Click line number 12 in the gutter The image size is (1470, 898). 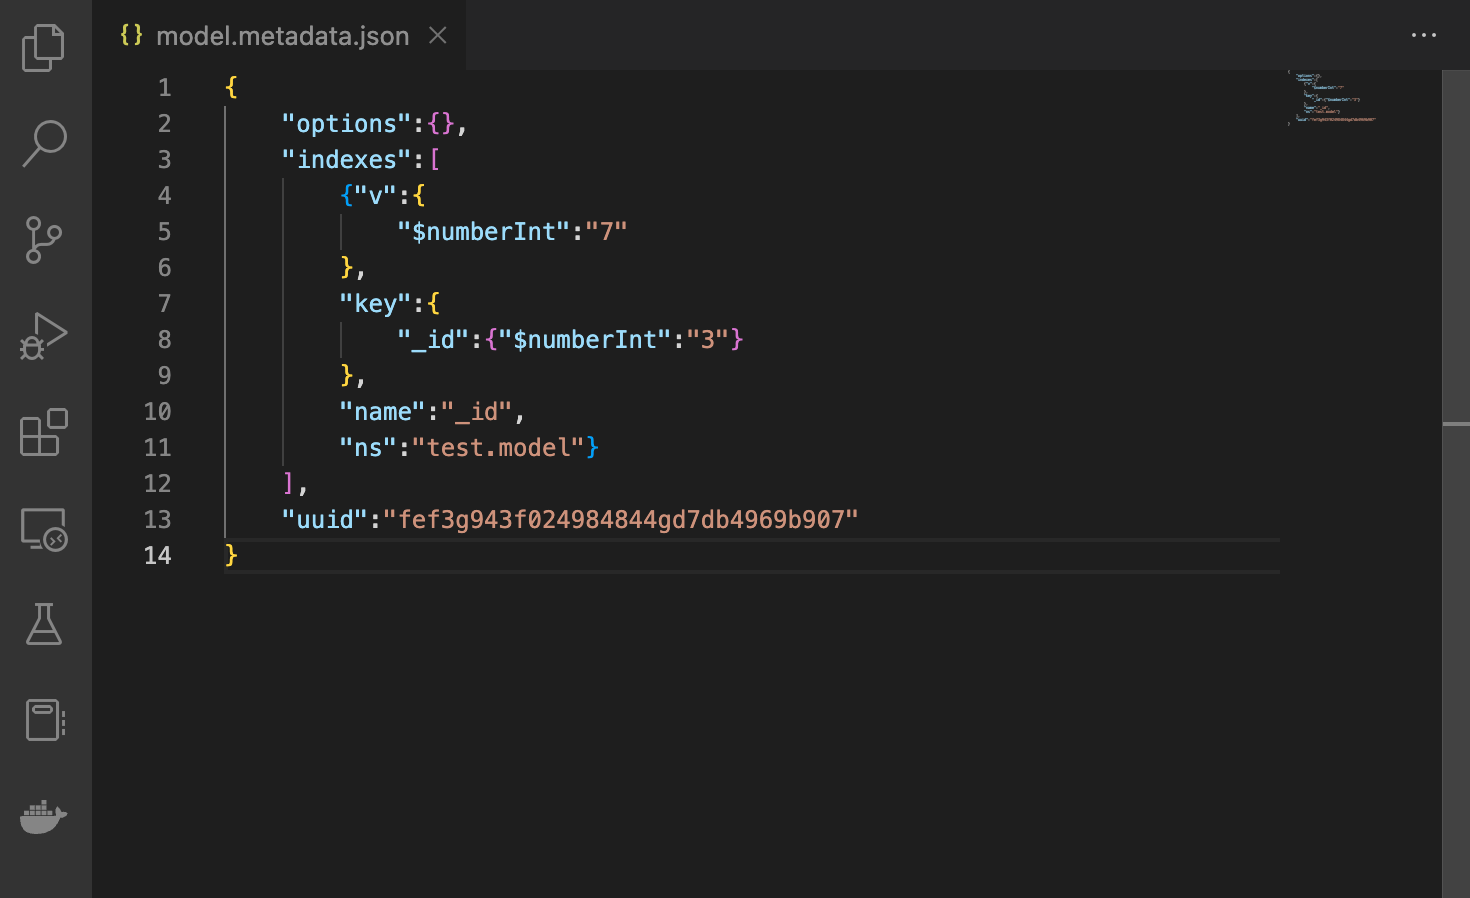157,484
